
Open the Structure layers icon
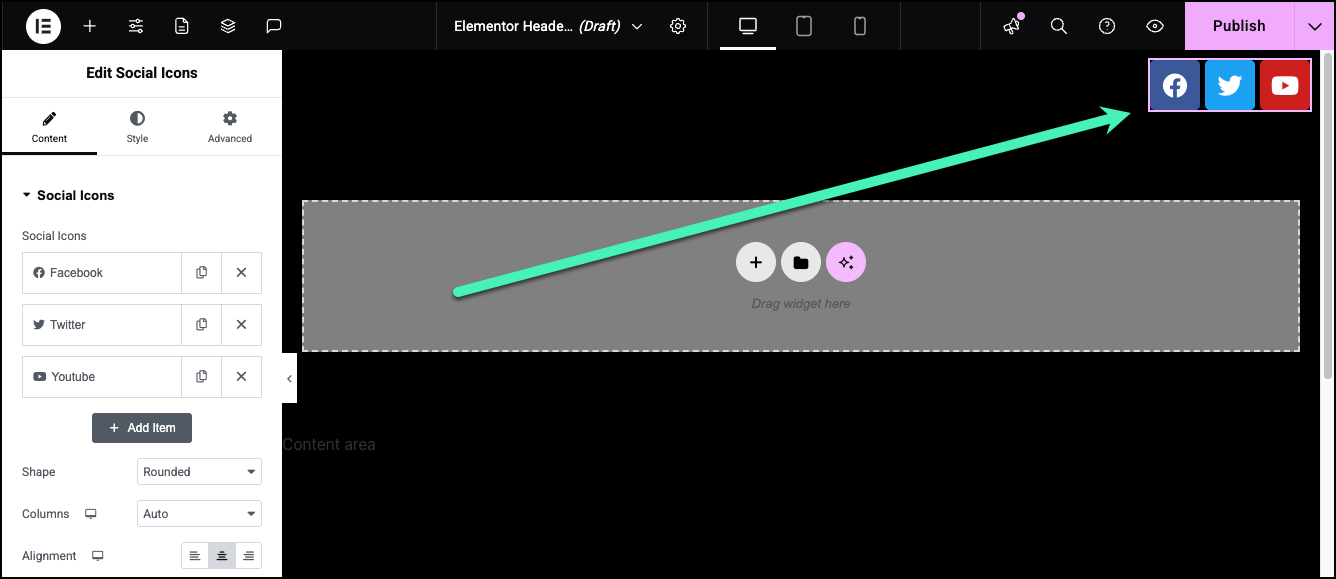click(x=228, y=26)
